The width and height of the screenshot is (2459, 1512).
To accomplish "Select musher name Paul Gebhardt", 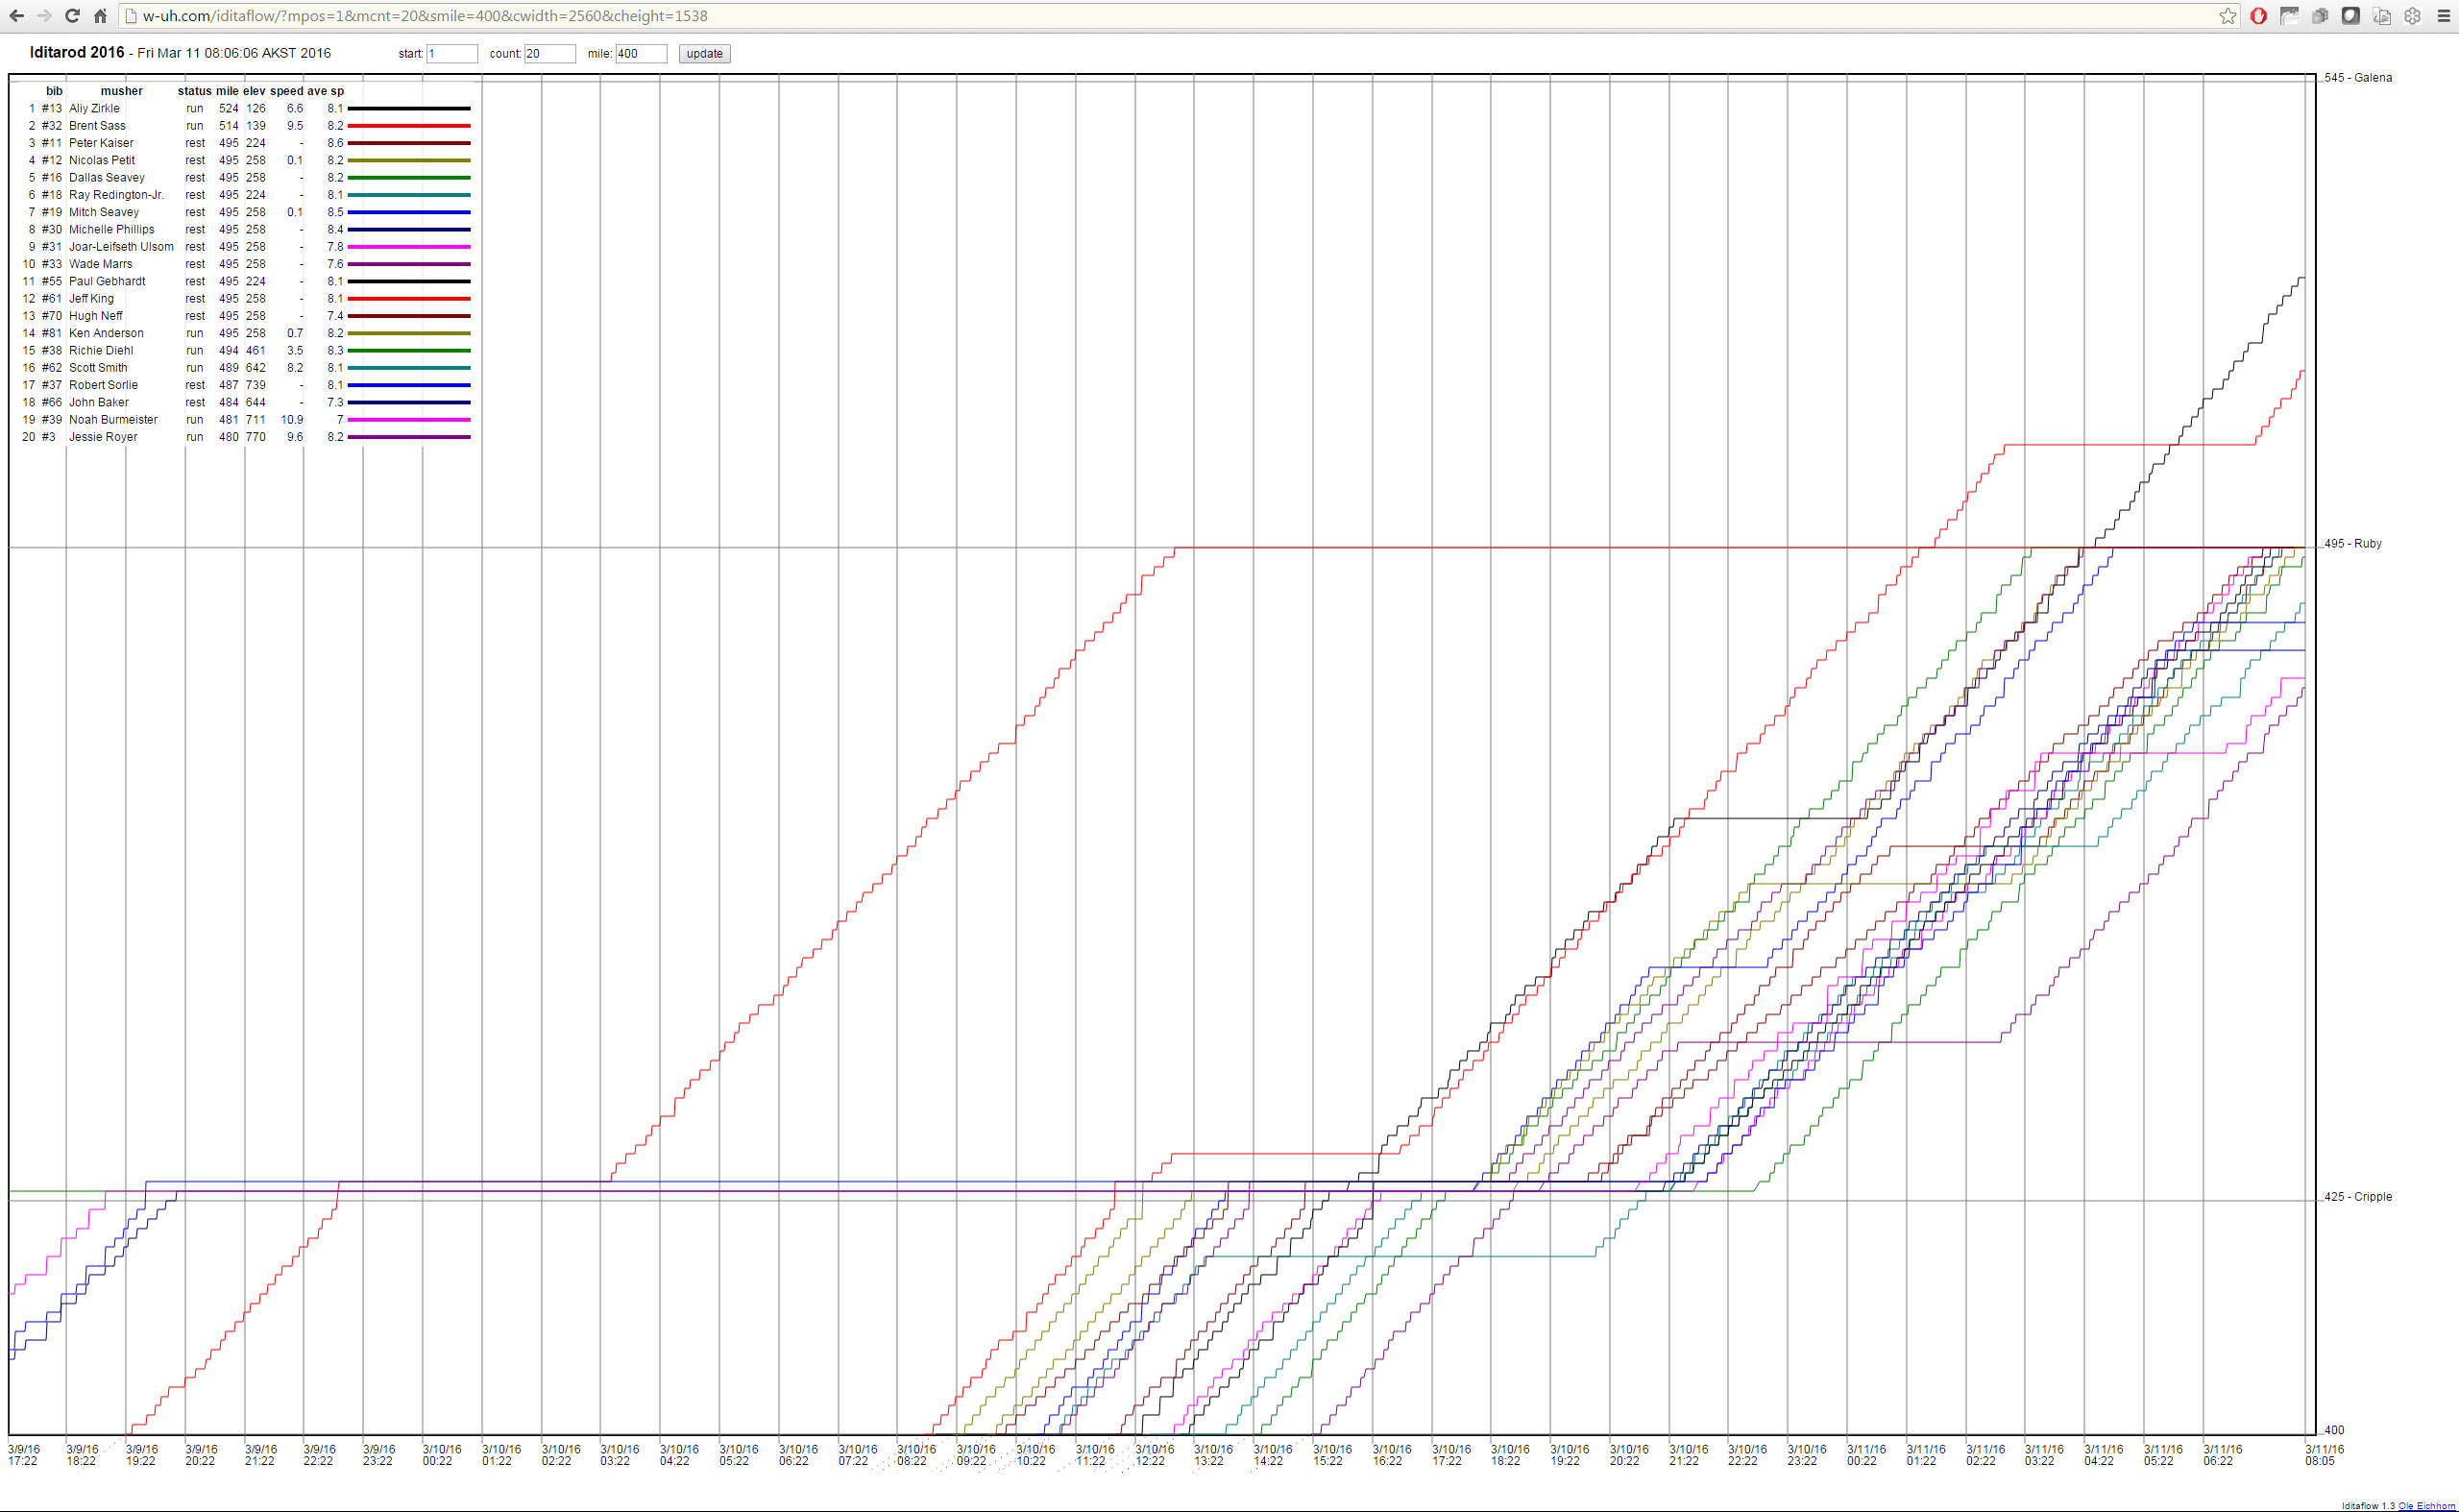I will tap(107, 282).
